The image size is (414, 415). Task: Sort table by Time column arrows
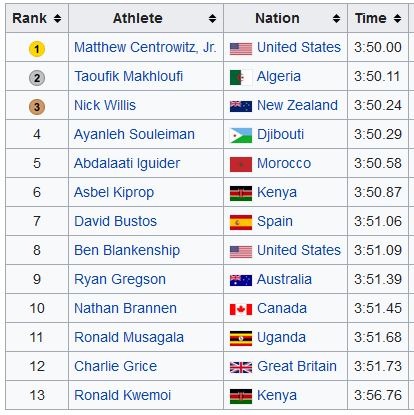[397, 18]
